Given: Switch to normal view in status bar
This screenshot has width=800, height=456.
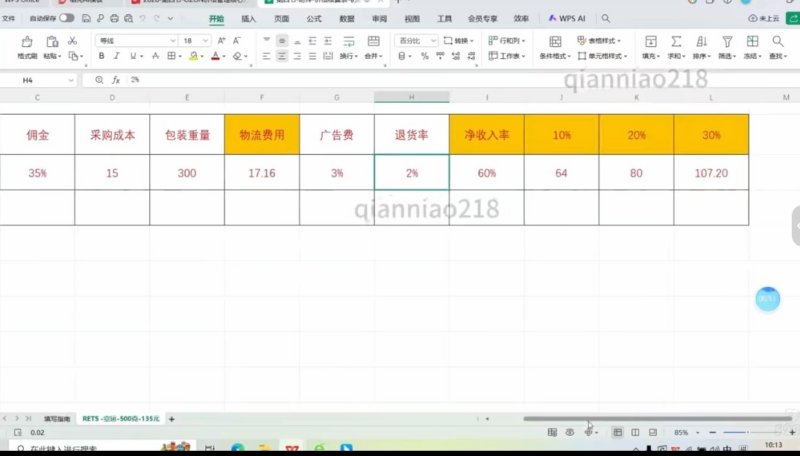Looking at the screenshot, I should [x=617, y=432].
